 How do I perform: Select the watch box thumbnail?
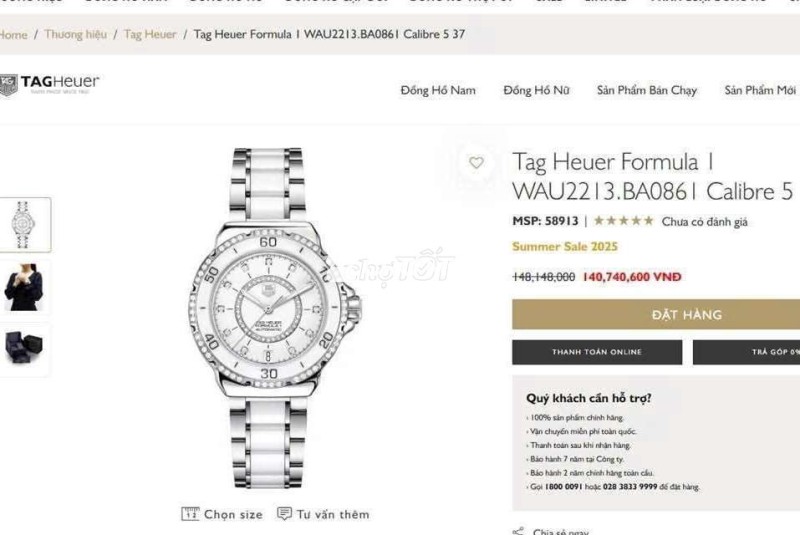(x=25, y=349)
